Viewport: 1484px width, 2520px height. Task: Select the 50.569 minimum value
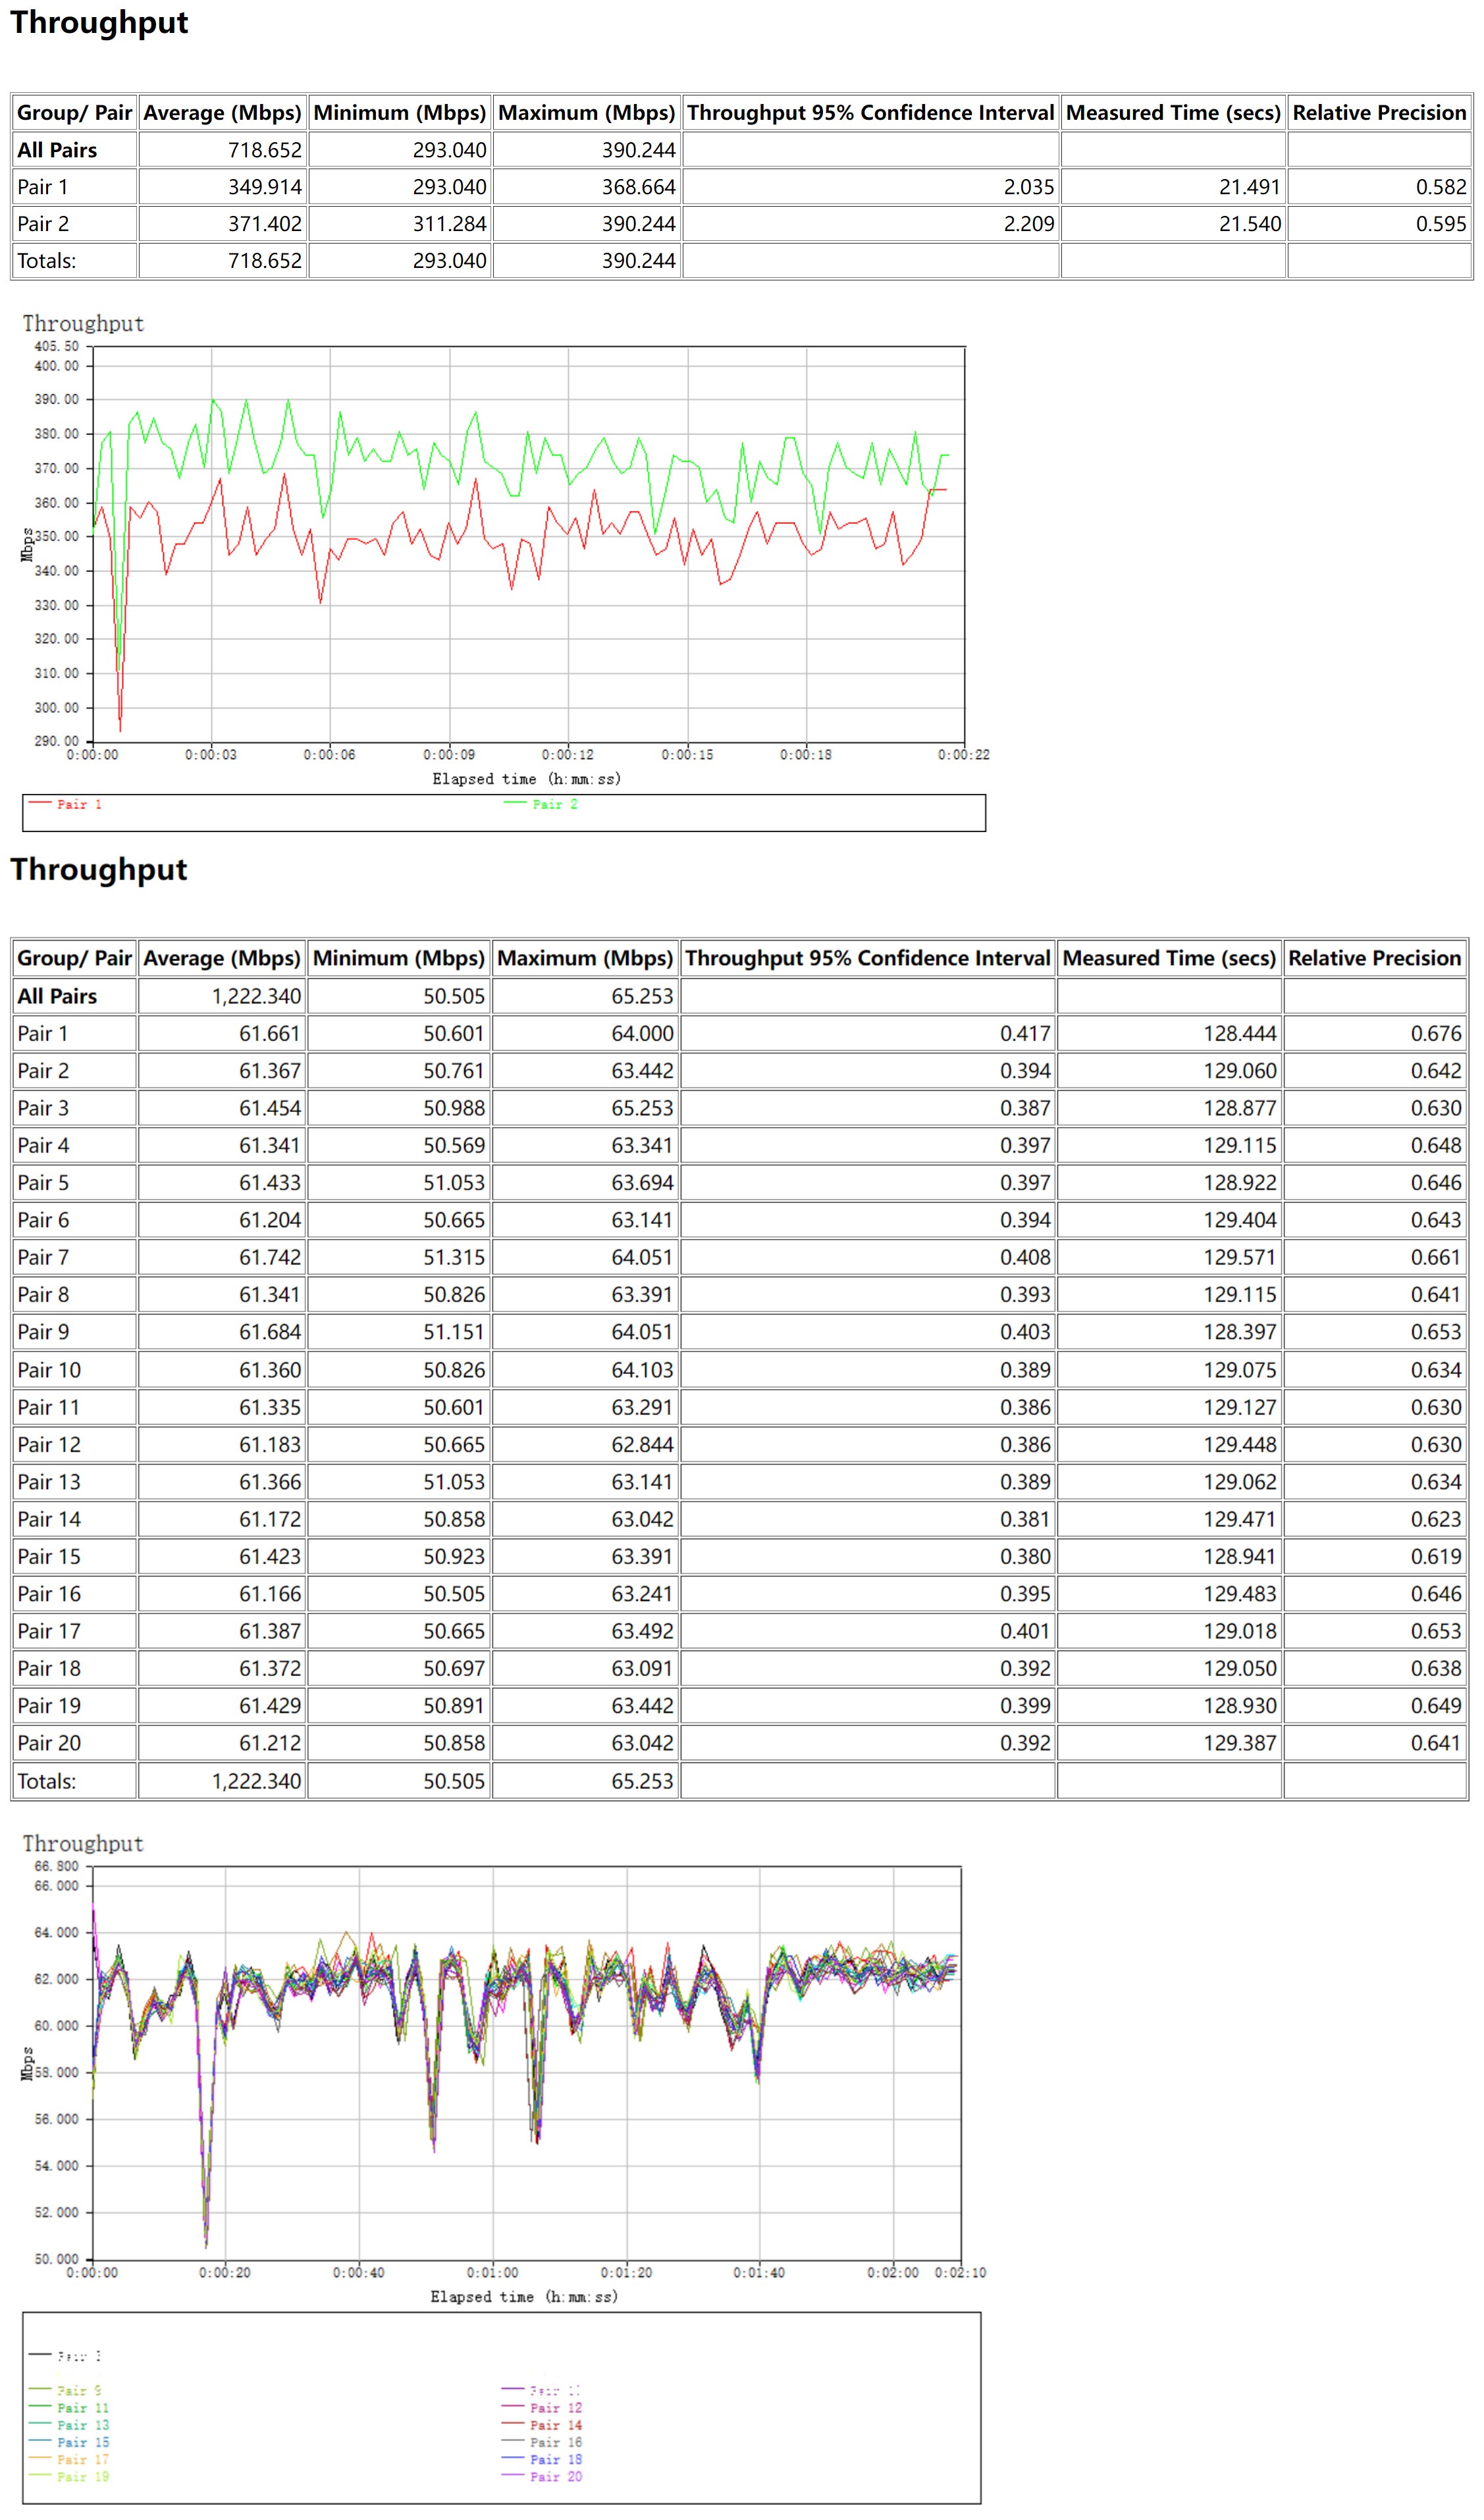(454, 1146)
